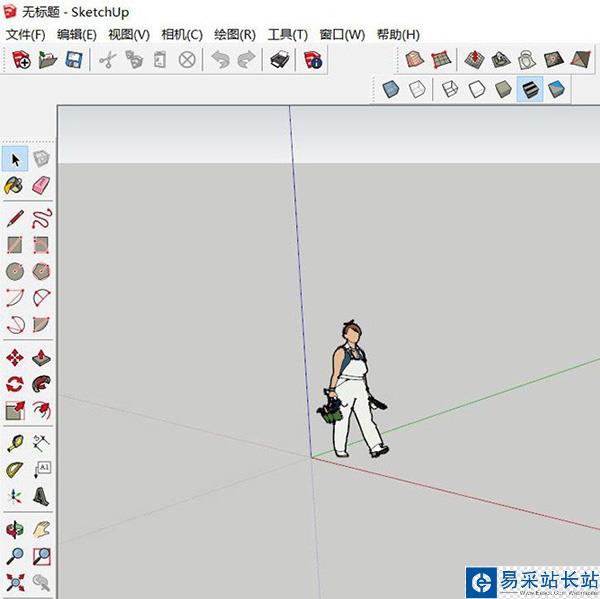Select the Follow Me tool

click(41, 384)
